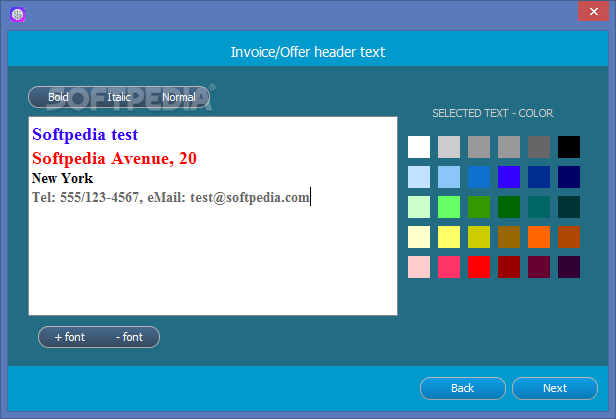Screen dimensions: 616x419
Task: Click the app icon in title bar
Action: point(17,15)
